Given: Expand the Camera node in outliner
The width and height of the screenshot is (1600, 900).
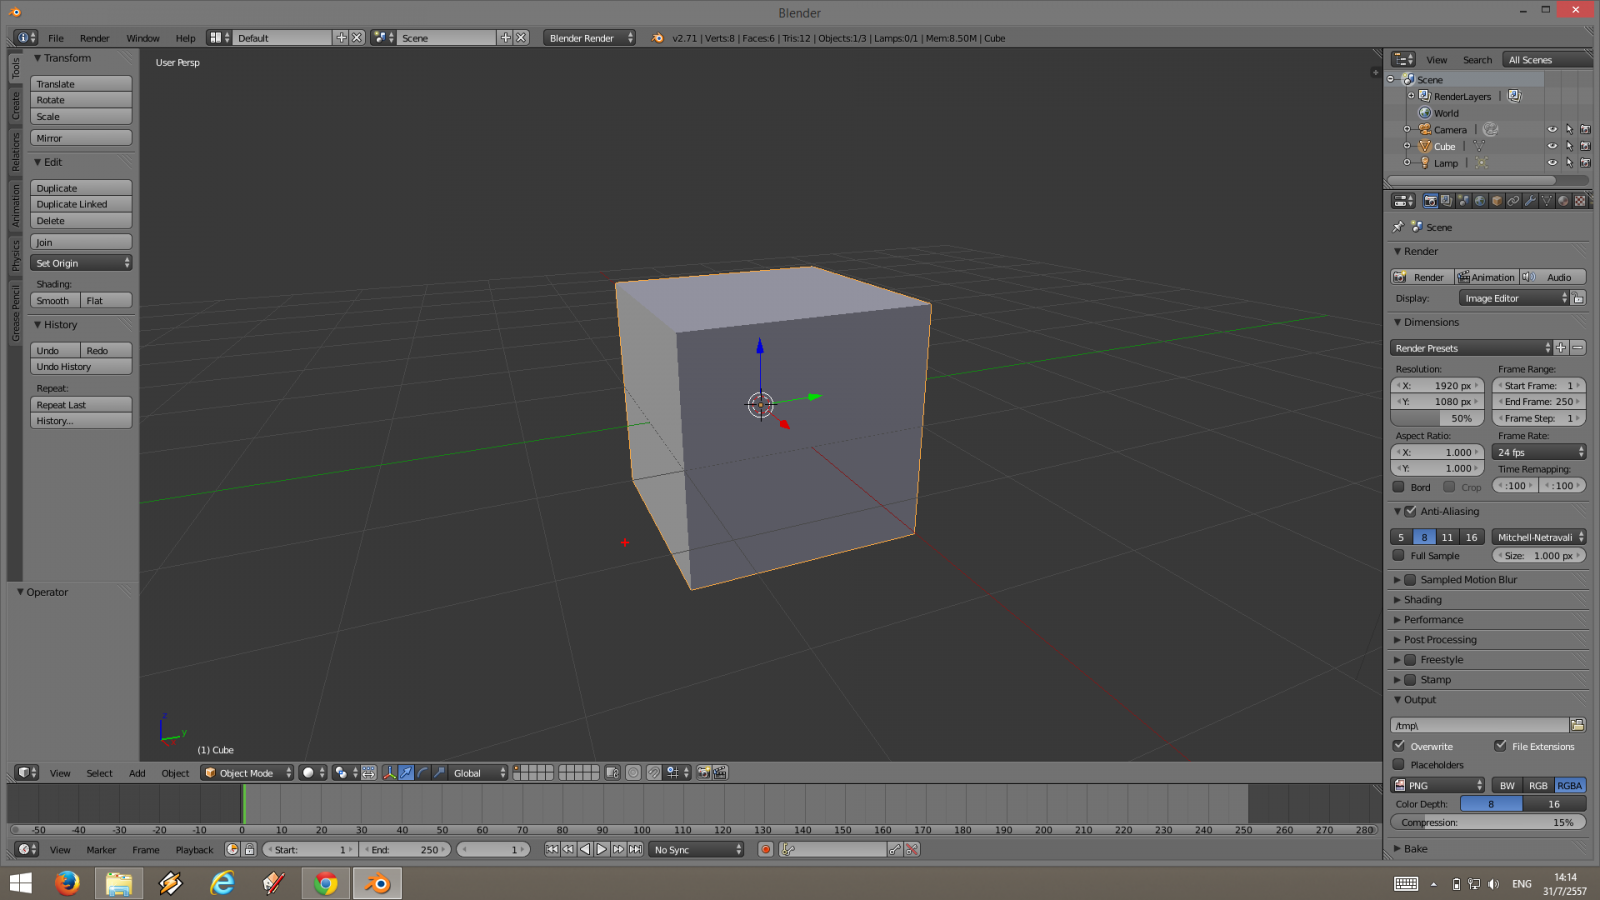Looking at the screenshot, I should click(1407, 130).
